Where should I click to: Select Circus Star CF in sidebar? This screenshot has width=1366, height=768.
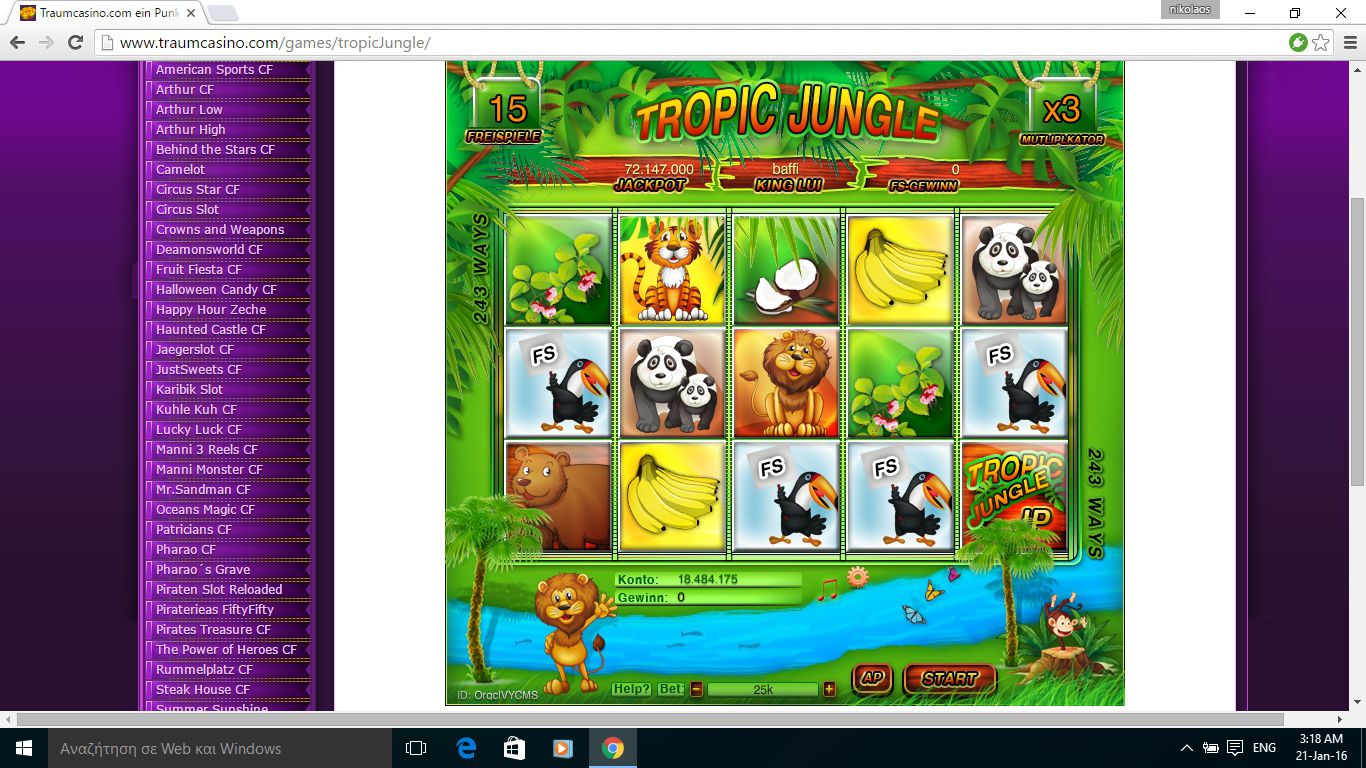(x=198, y=189)
